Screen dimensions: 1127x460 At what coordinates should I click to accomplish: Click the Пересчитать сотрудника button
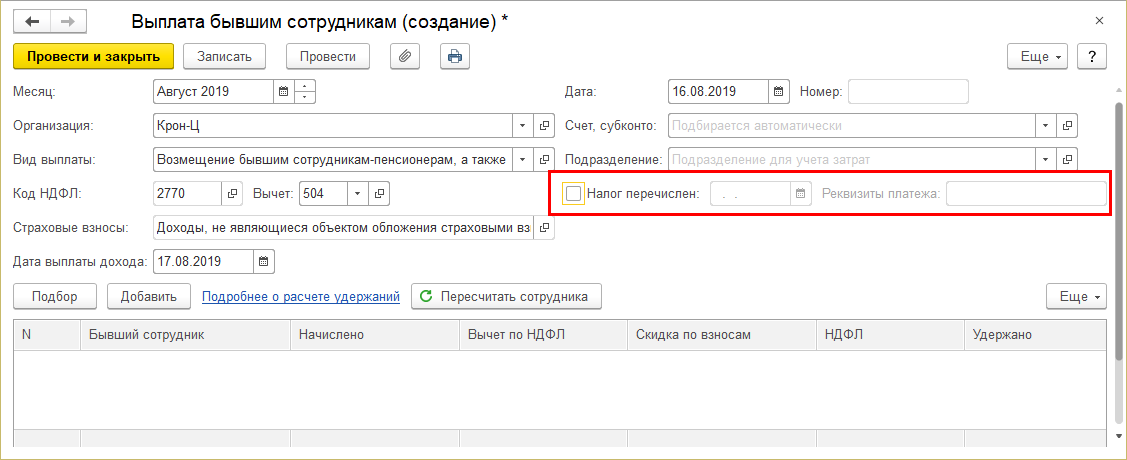506,296
